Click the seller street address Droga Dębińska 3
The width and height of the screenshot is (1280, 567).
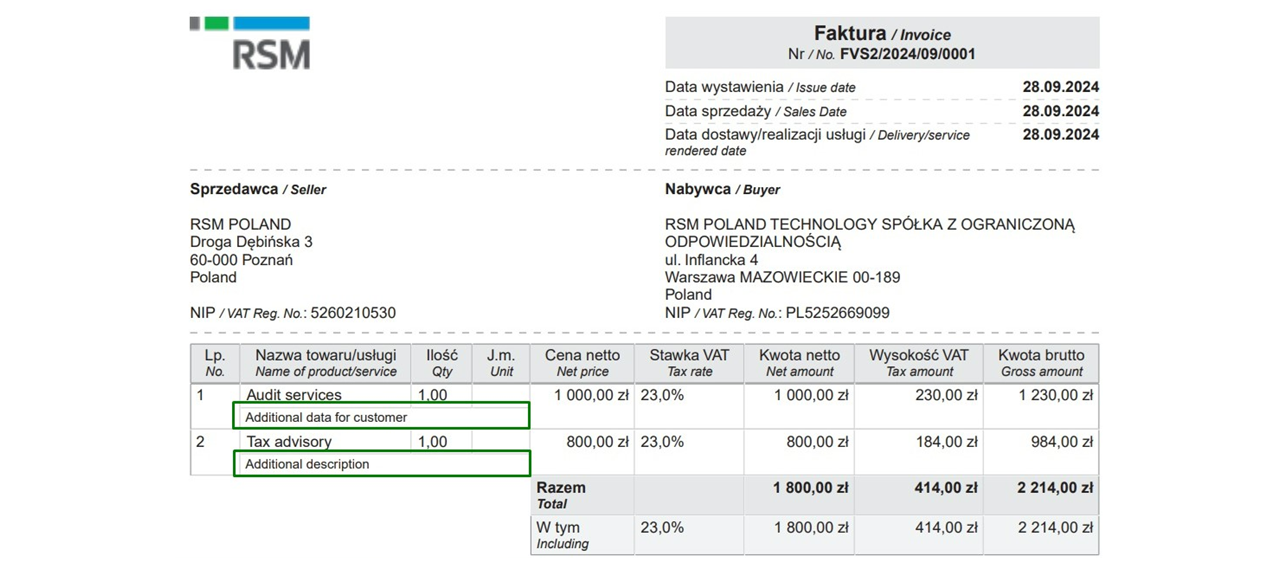point(251,242)
